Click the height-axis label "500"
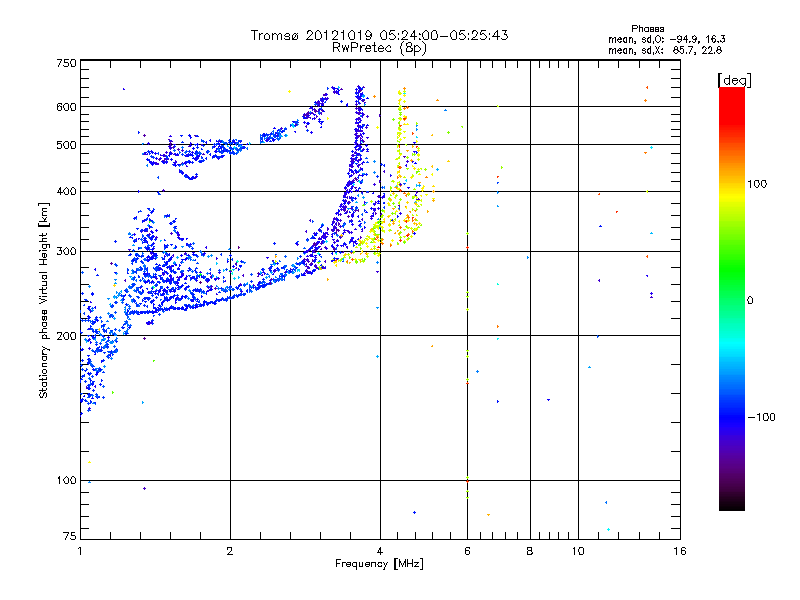This screenshot has width=800, height=600. [67, 145]
